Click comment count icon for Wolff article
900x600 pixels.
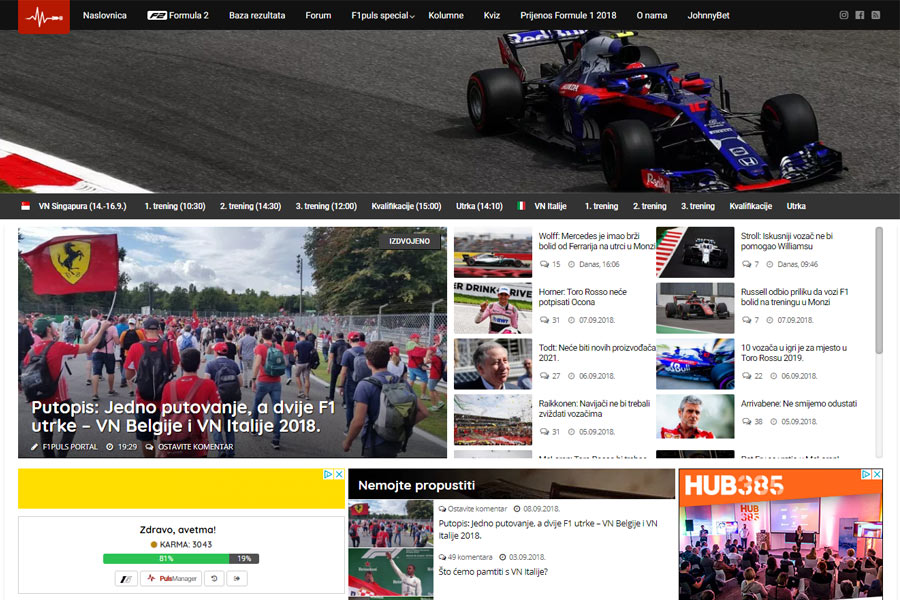coord(544,265)
